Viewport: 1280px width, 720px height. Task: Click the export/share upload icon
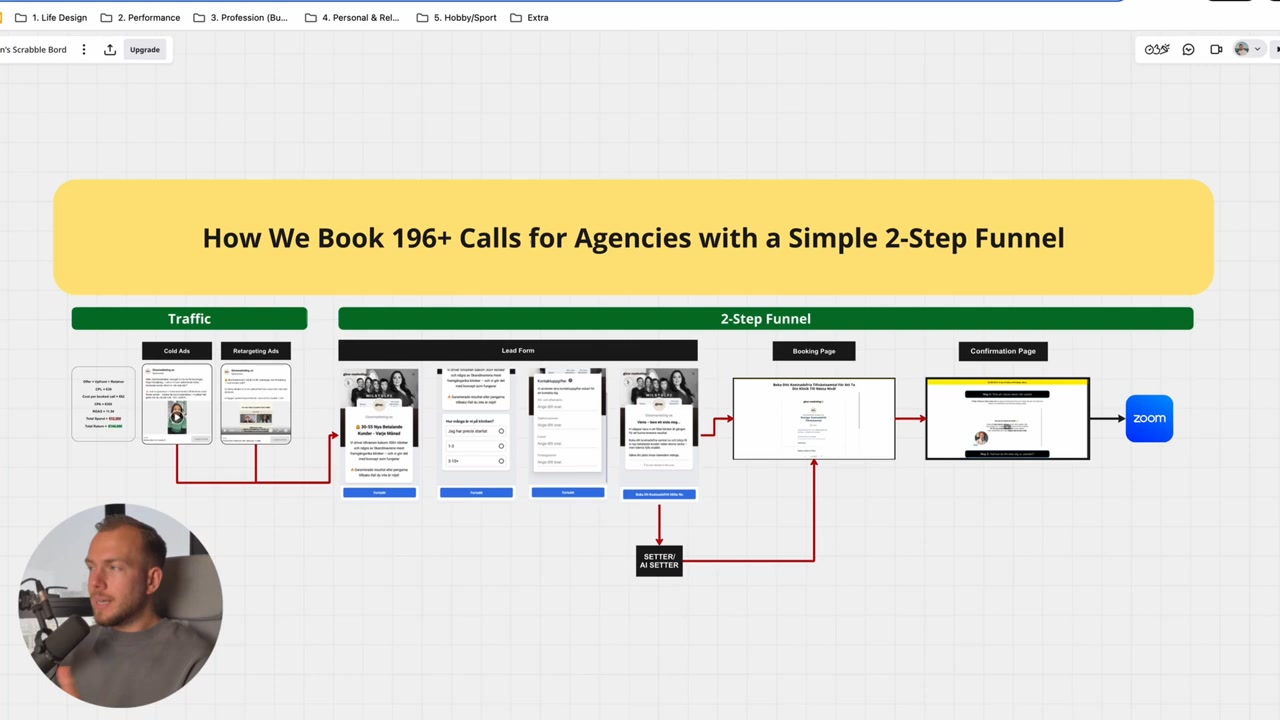click(110, 49)
